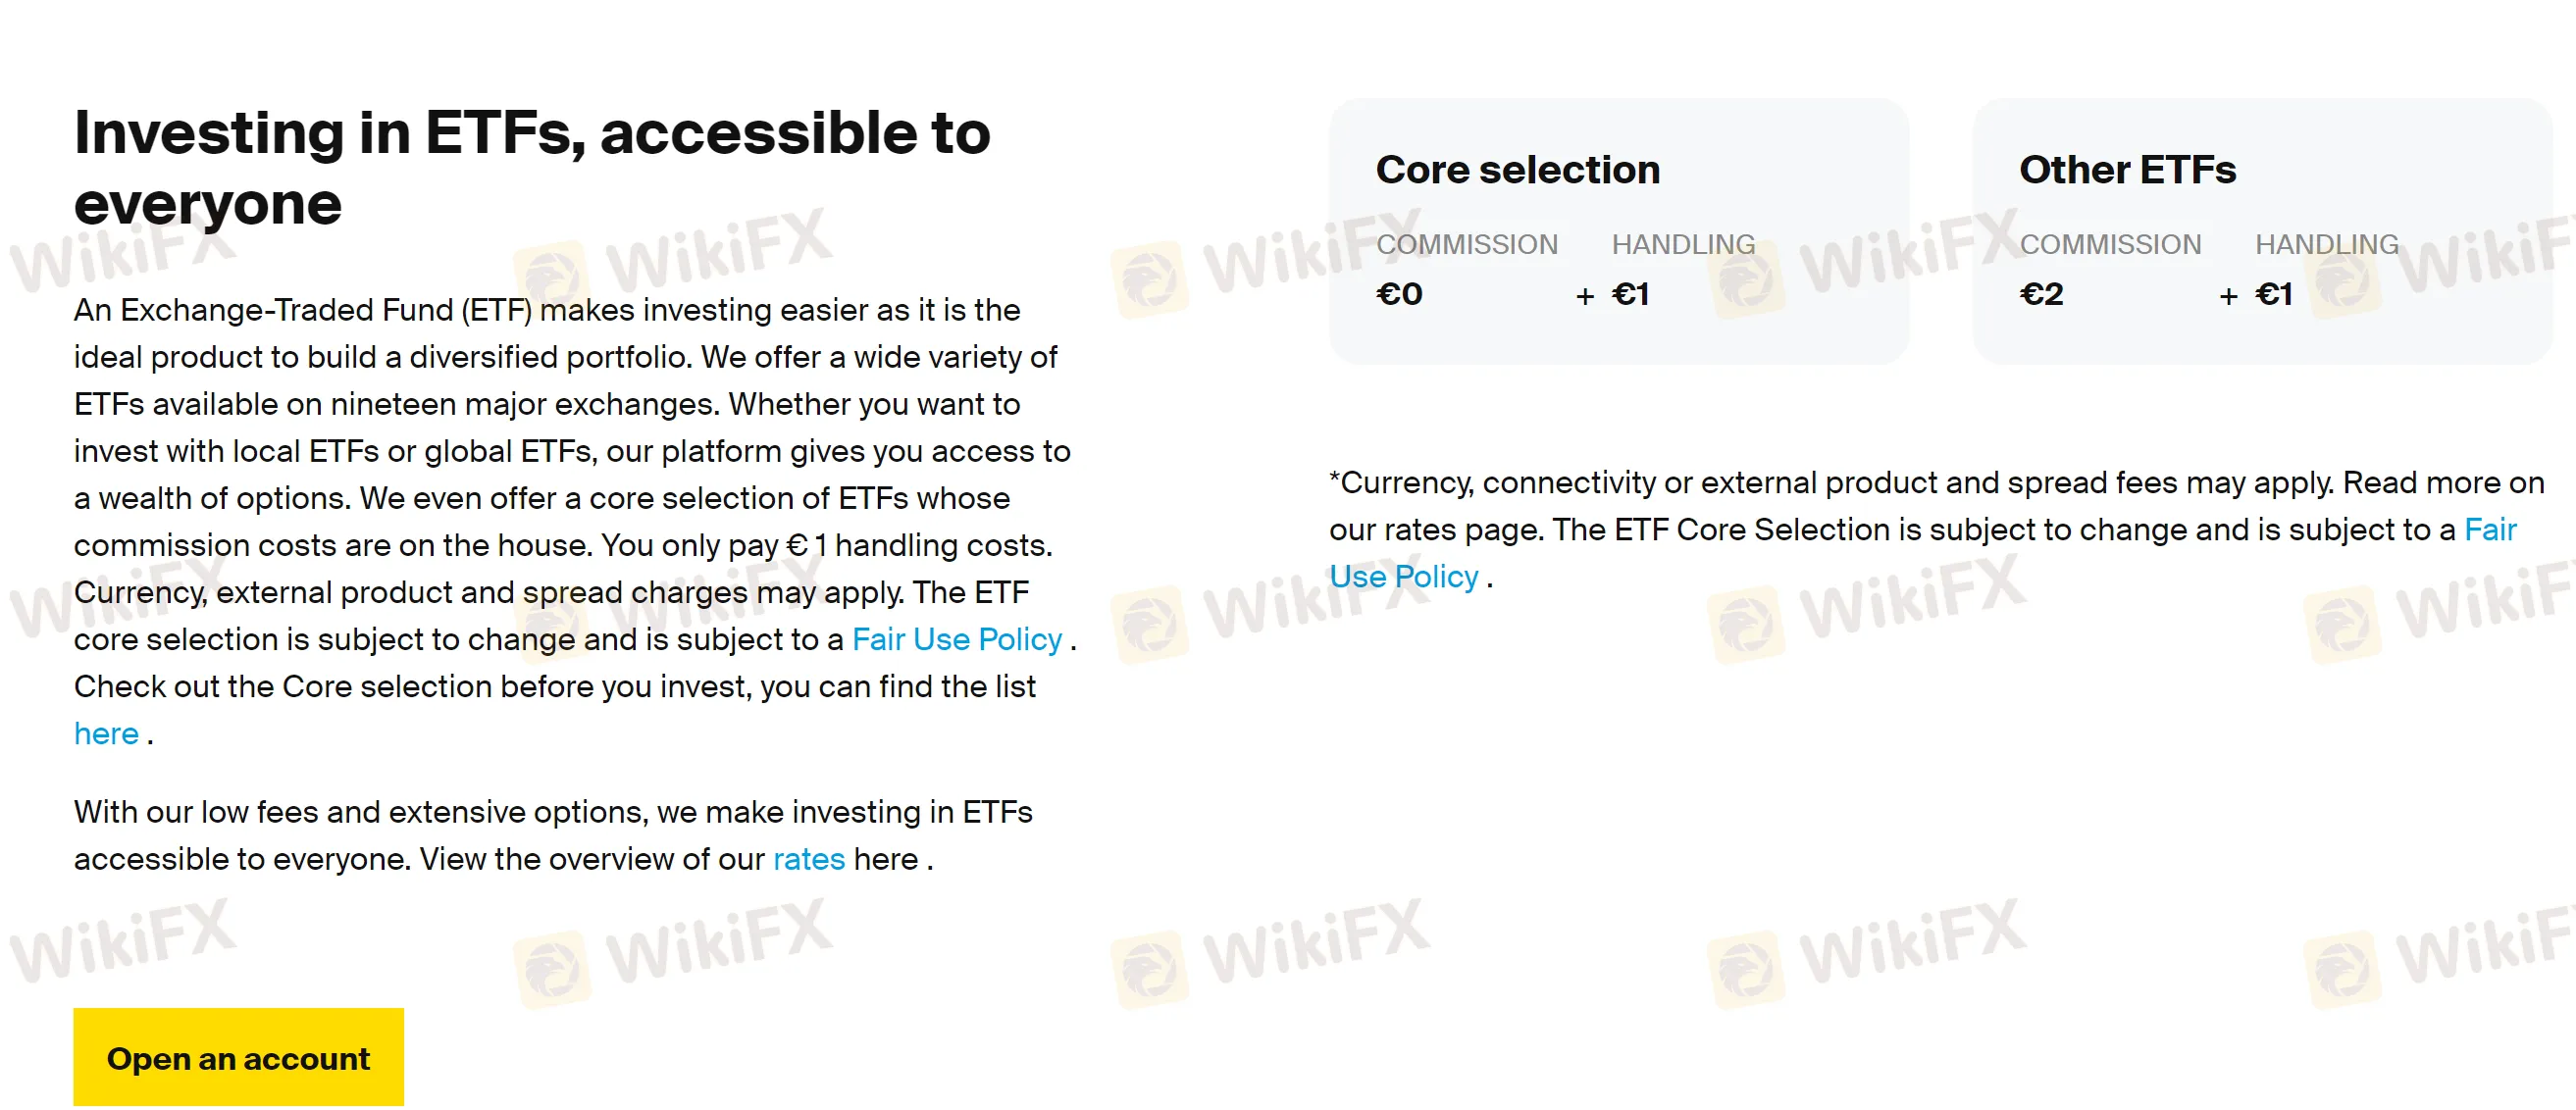Follow the 'here' link to the Core selection list
The image size is (2576, 1110).
click(106, 733)
